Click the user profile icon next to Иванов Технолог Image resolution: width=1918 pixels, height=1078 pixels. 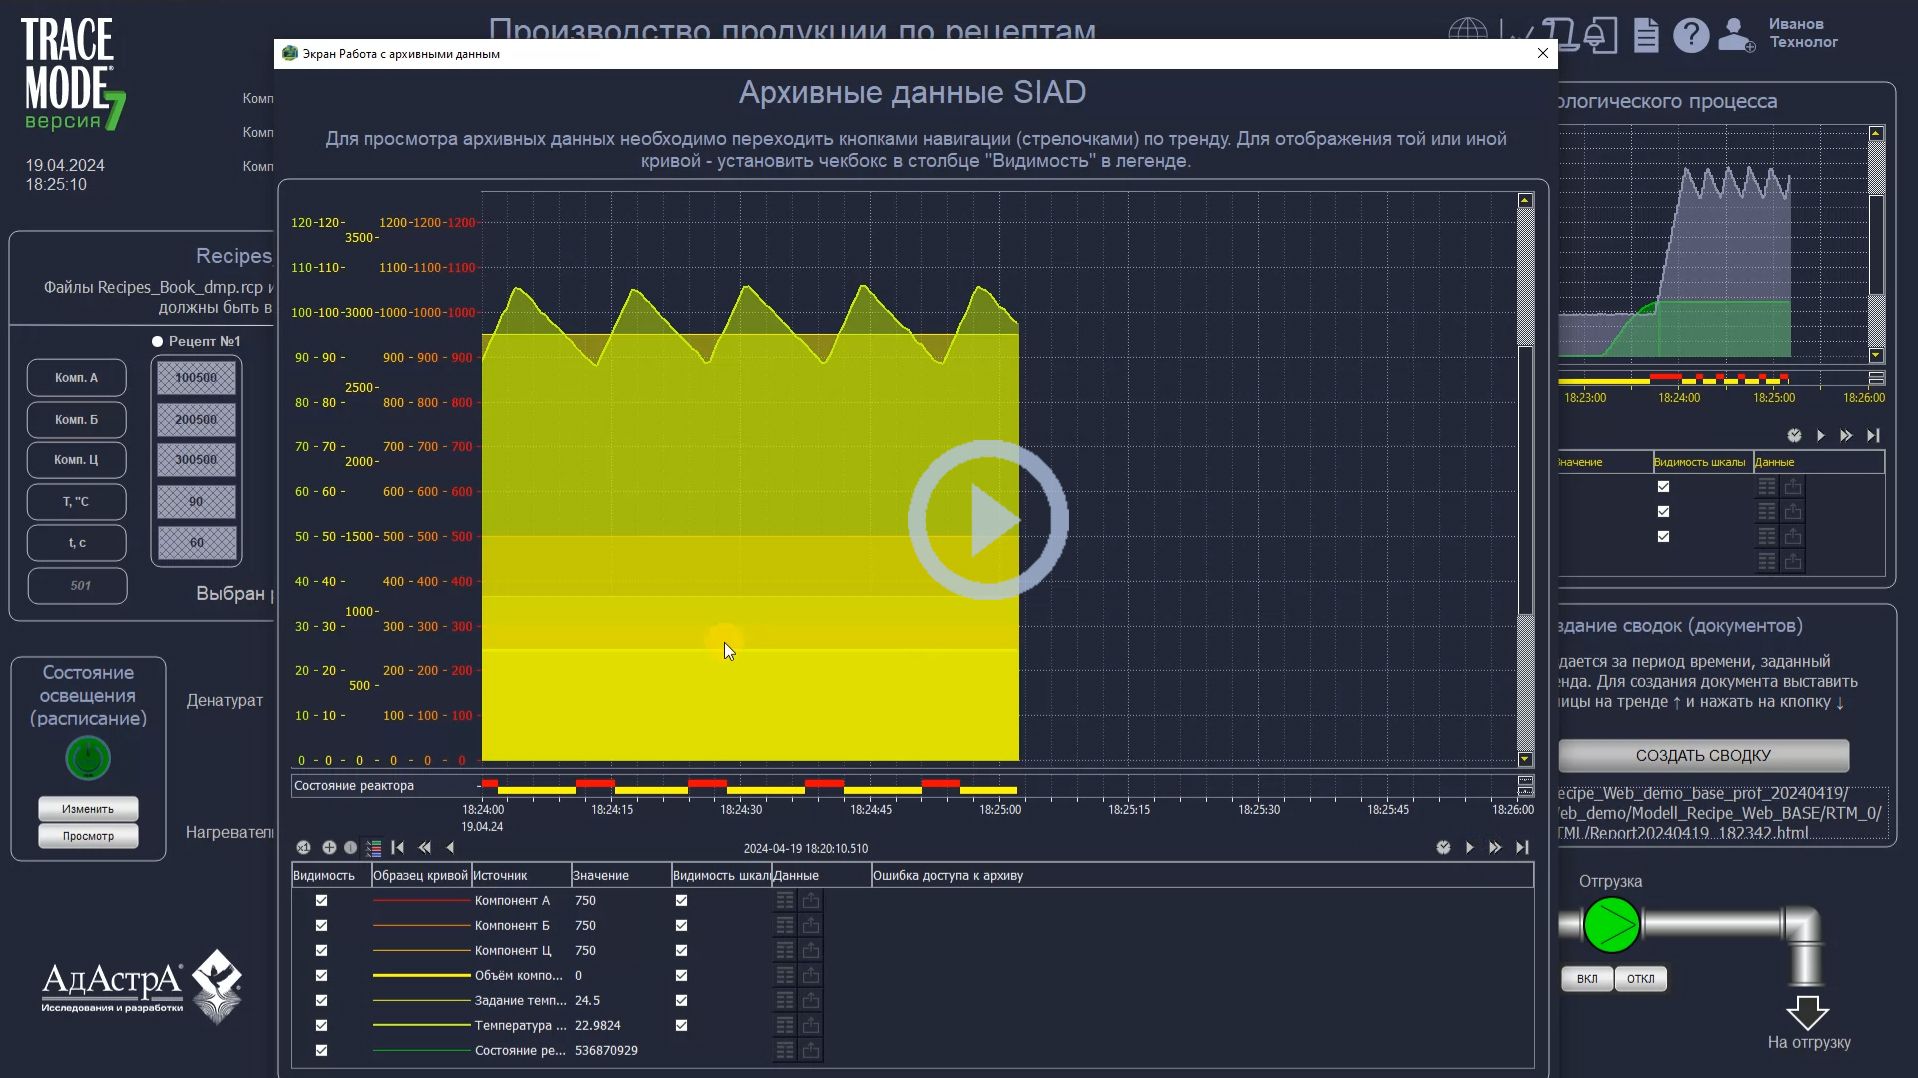(x=1736, y=35)
